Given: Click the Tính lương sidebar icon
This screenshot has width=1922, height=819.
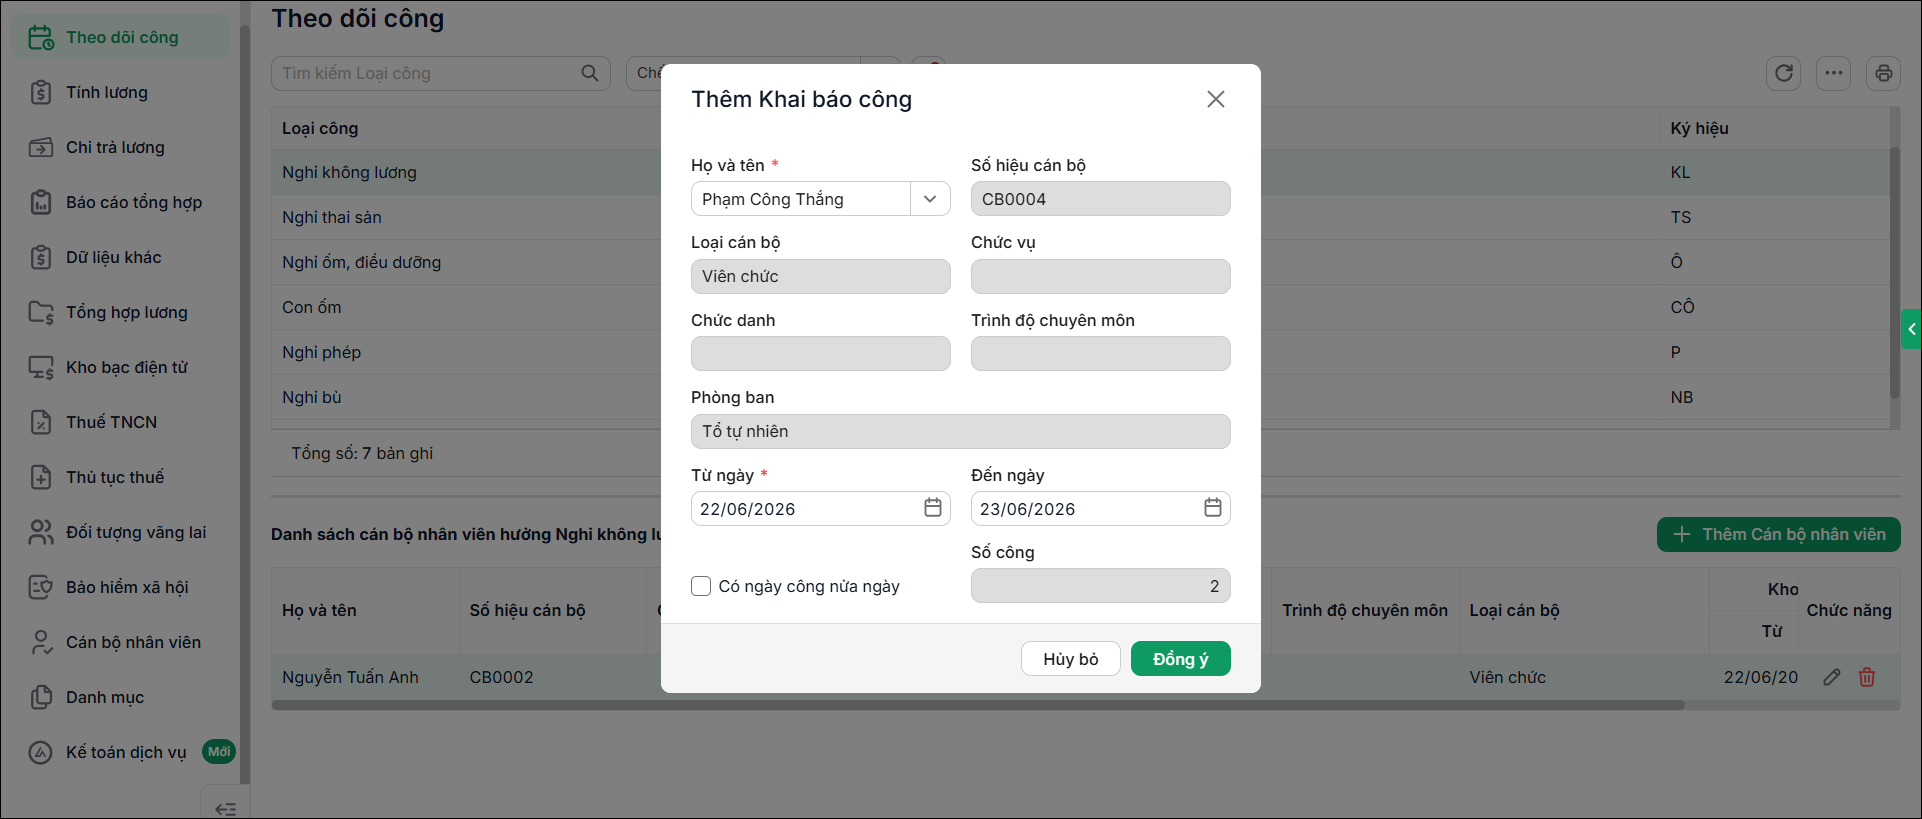Looking at the screenshot, I should [x=41, y=93].
